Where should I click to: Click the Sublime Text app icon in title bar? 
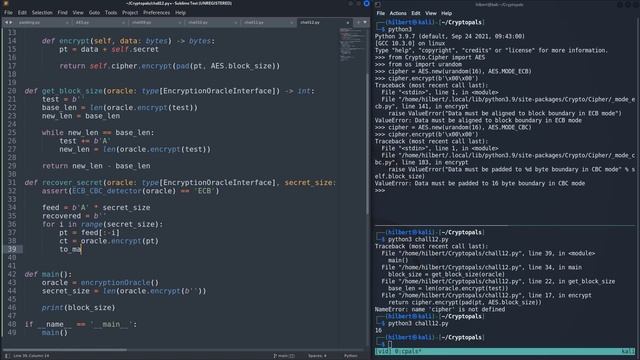[x=6, y=3]
